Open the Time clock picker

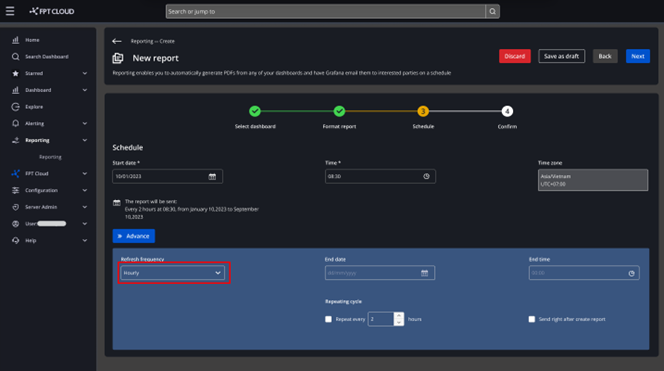click(426, 177)
